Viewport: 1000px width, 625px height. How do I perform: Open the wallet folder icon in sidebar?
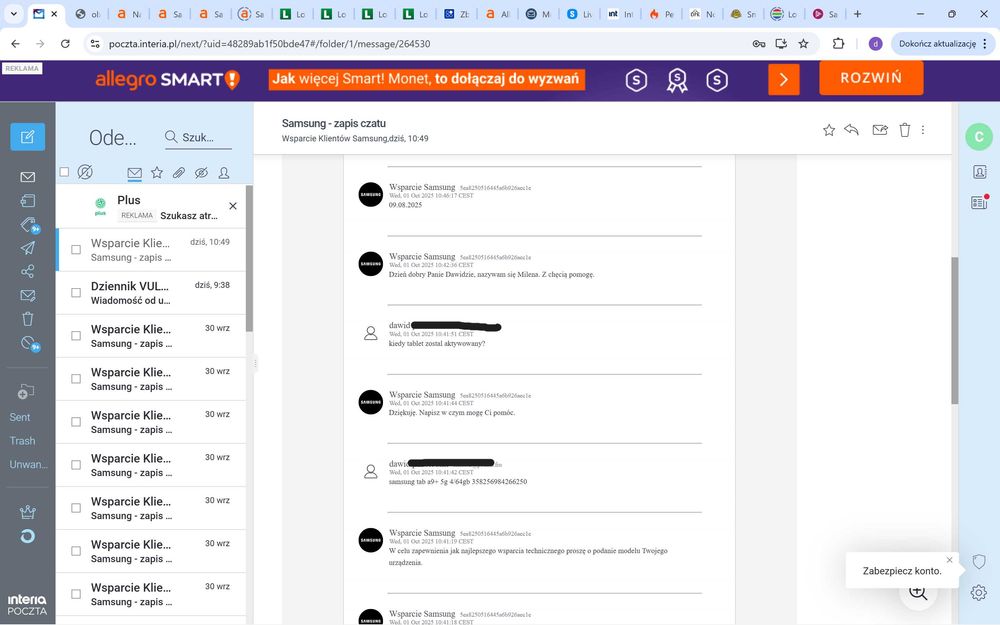(x=27, y=201)
